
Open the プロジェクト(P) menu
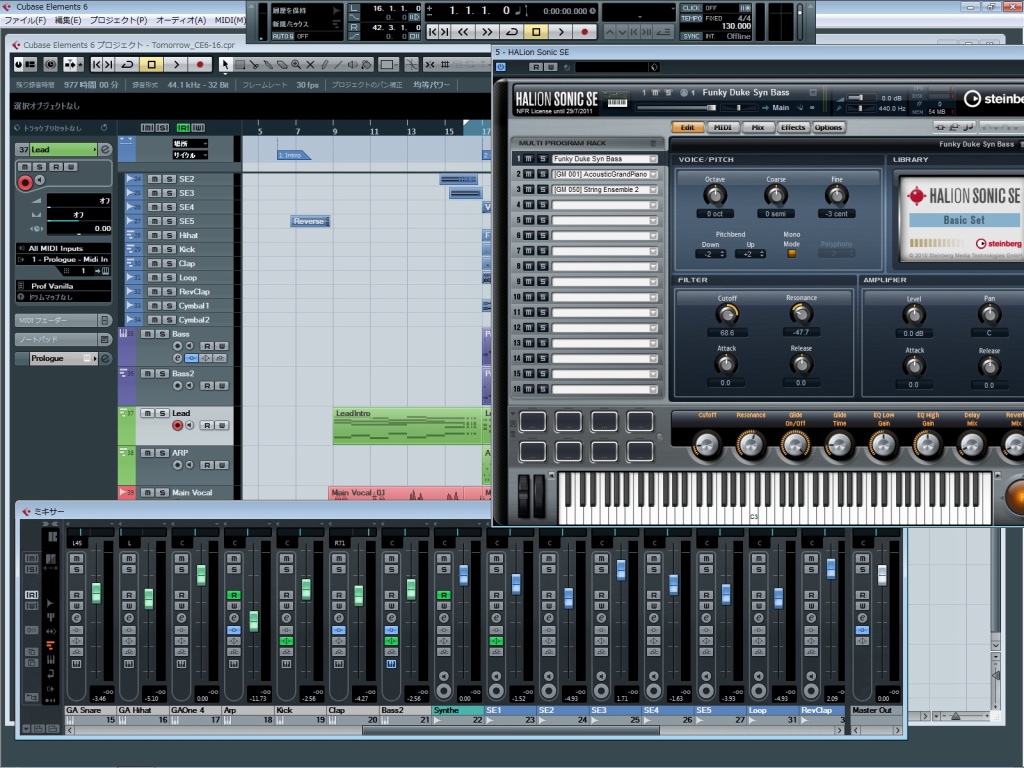118,20
